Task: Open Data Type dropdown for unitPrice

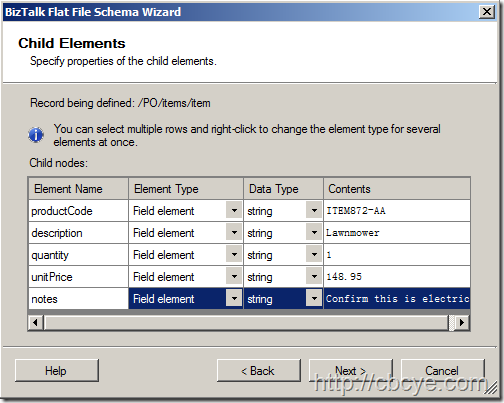Action: pyautogui.click(x=314, y=277)
